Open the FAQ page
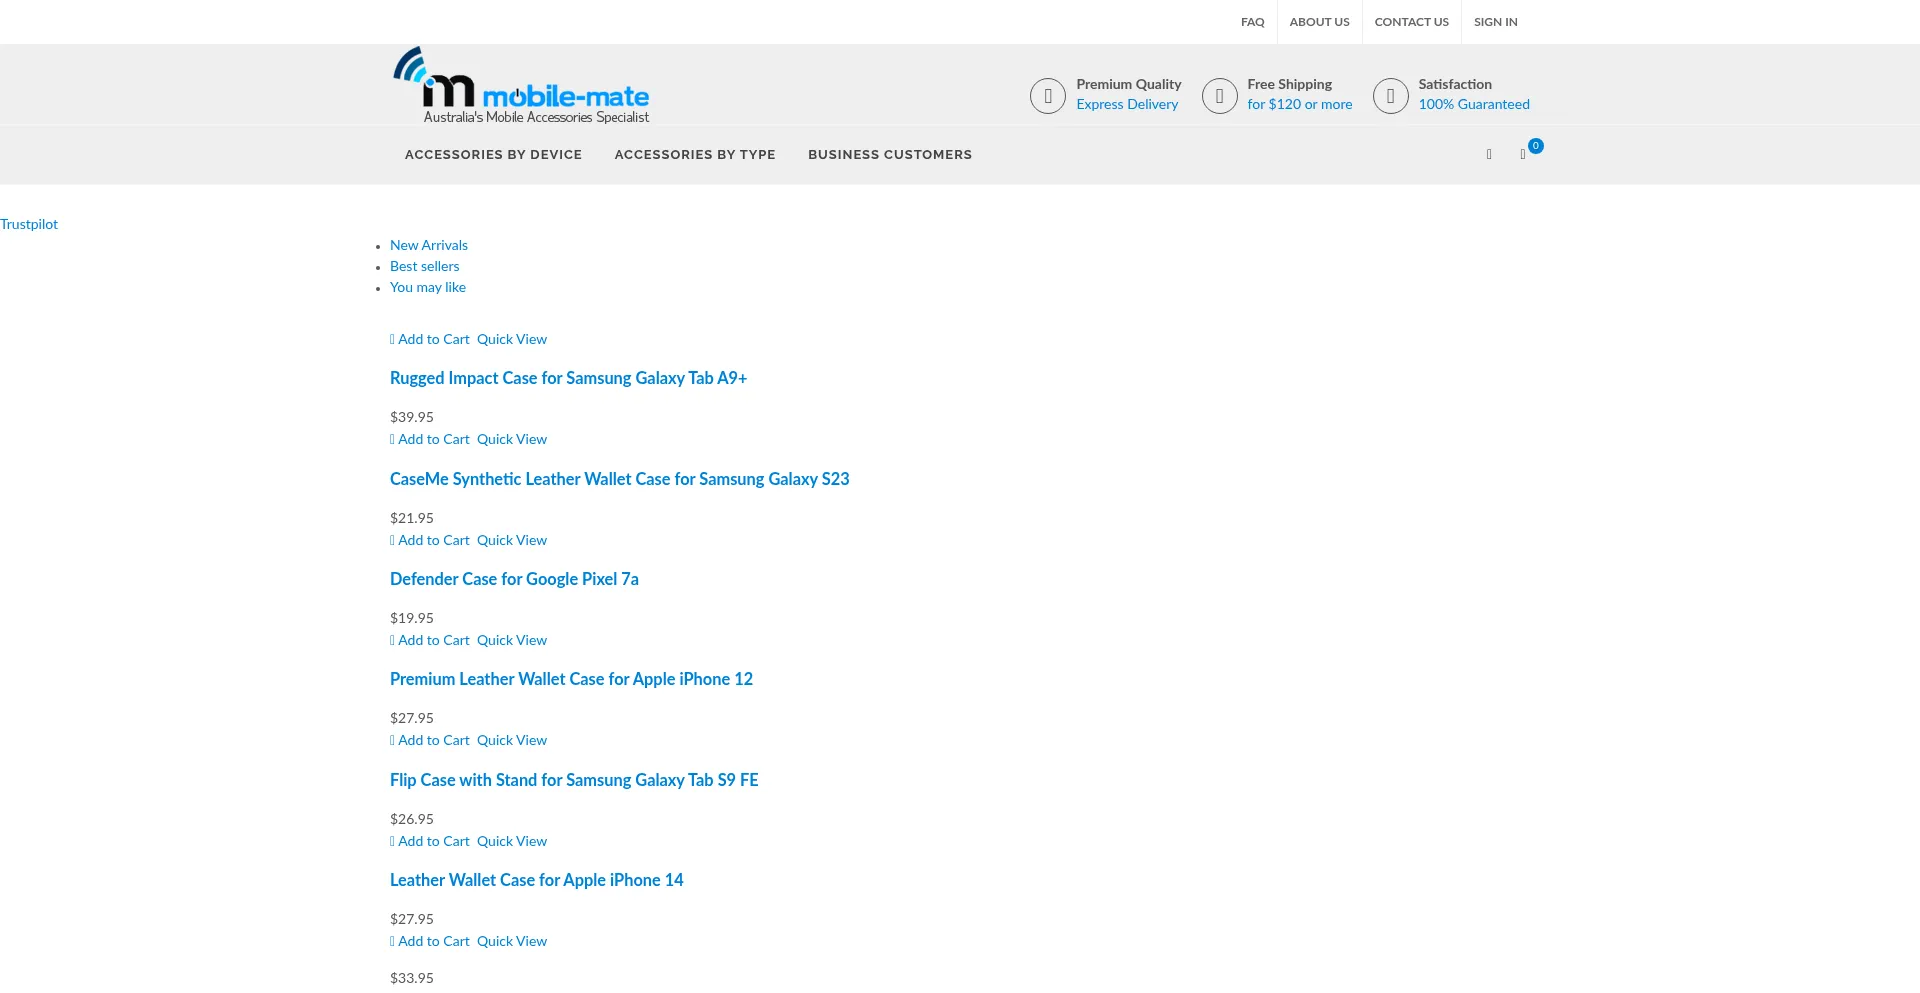The image size is (1920, 993). coord(1253,22)
